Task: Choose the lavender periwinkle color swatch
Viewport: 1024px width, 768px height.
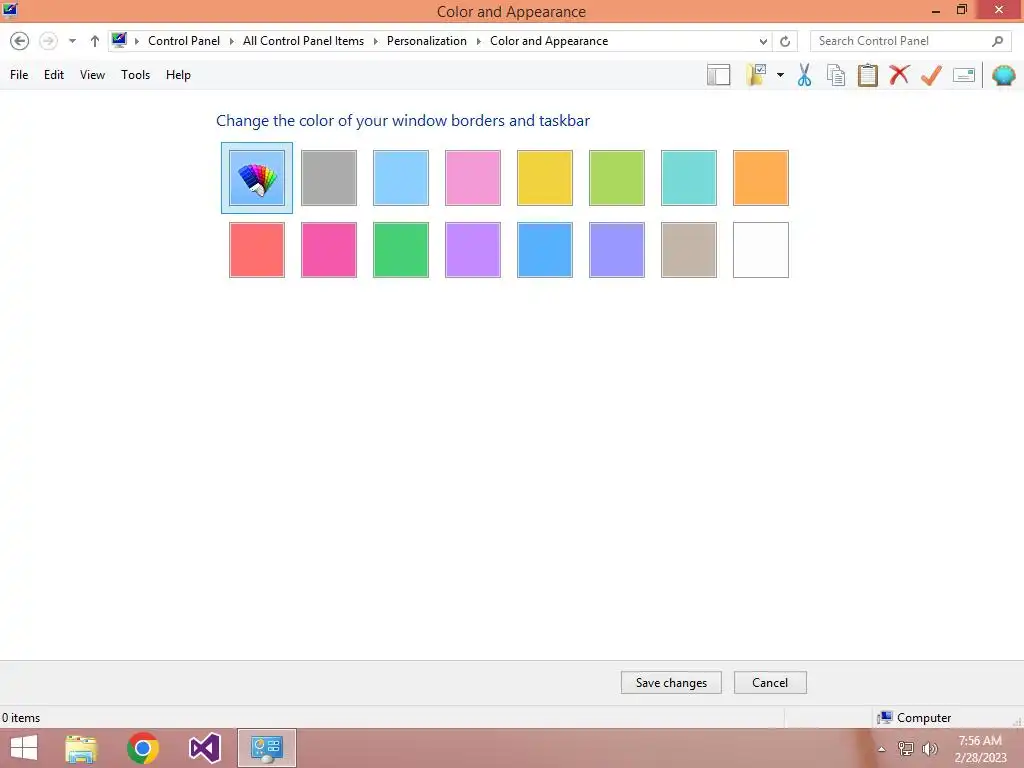Action: point(616,250)
